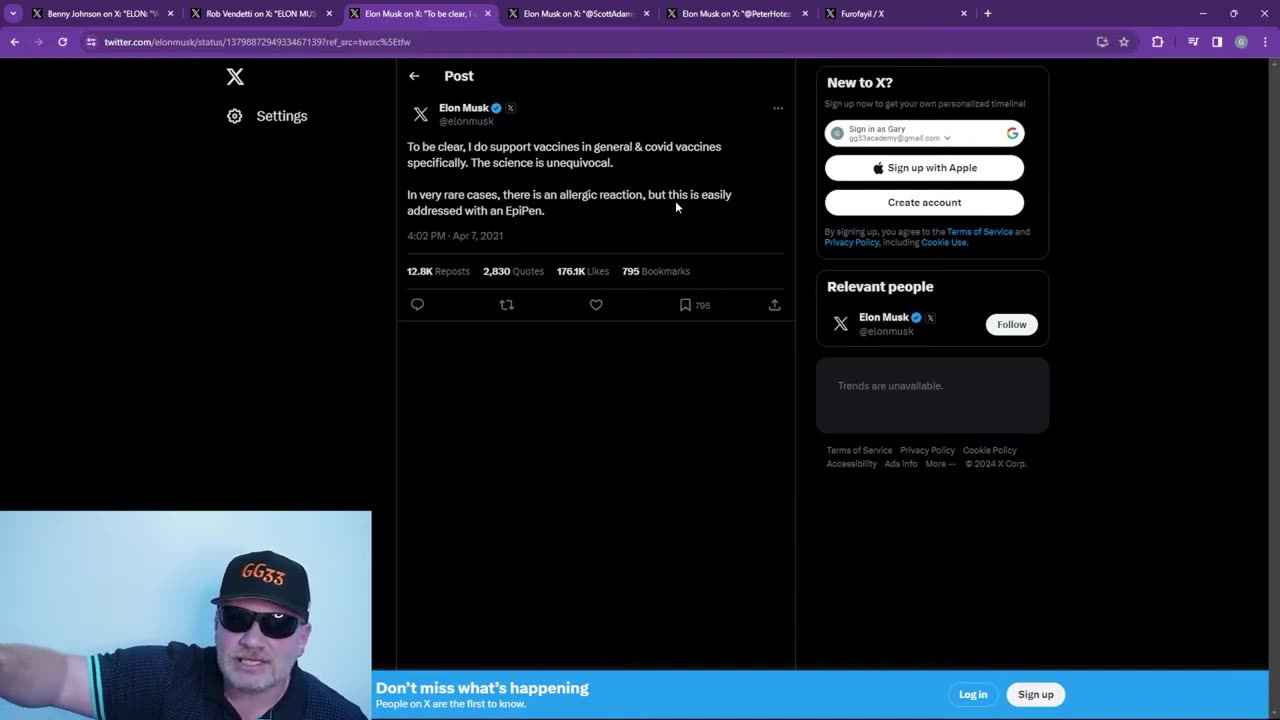Switch to Elon Musk @ScottAdams tab
The width and height of the screenshot is (1280, 720).
point(578,14)
